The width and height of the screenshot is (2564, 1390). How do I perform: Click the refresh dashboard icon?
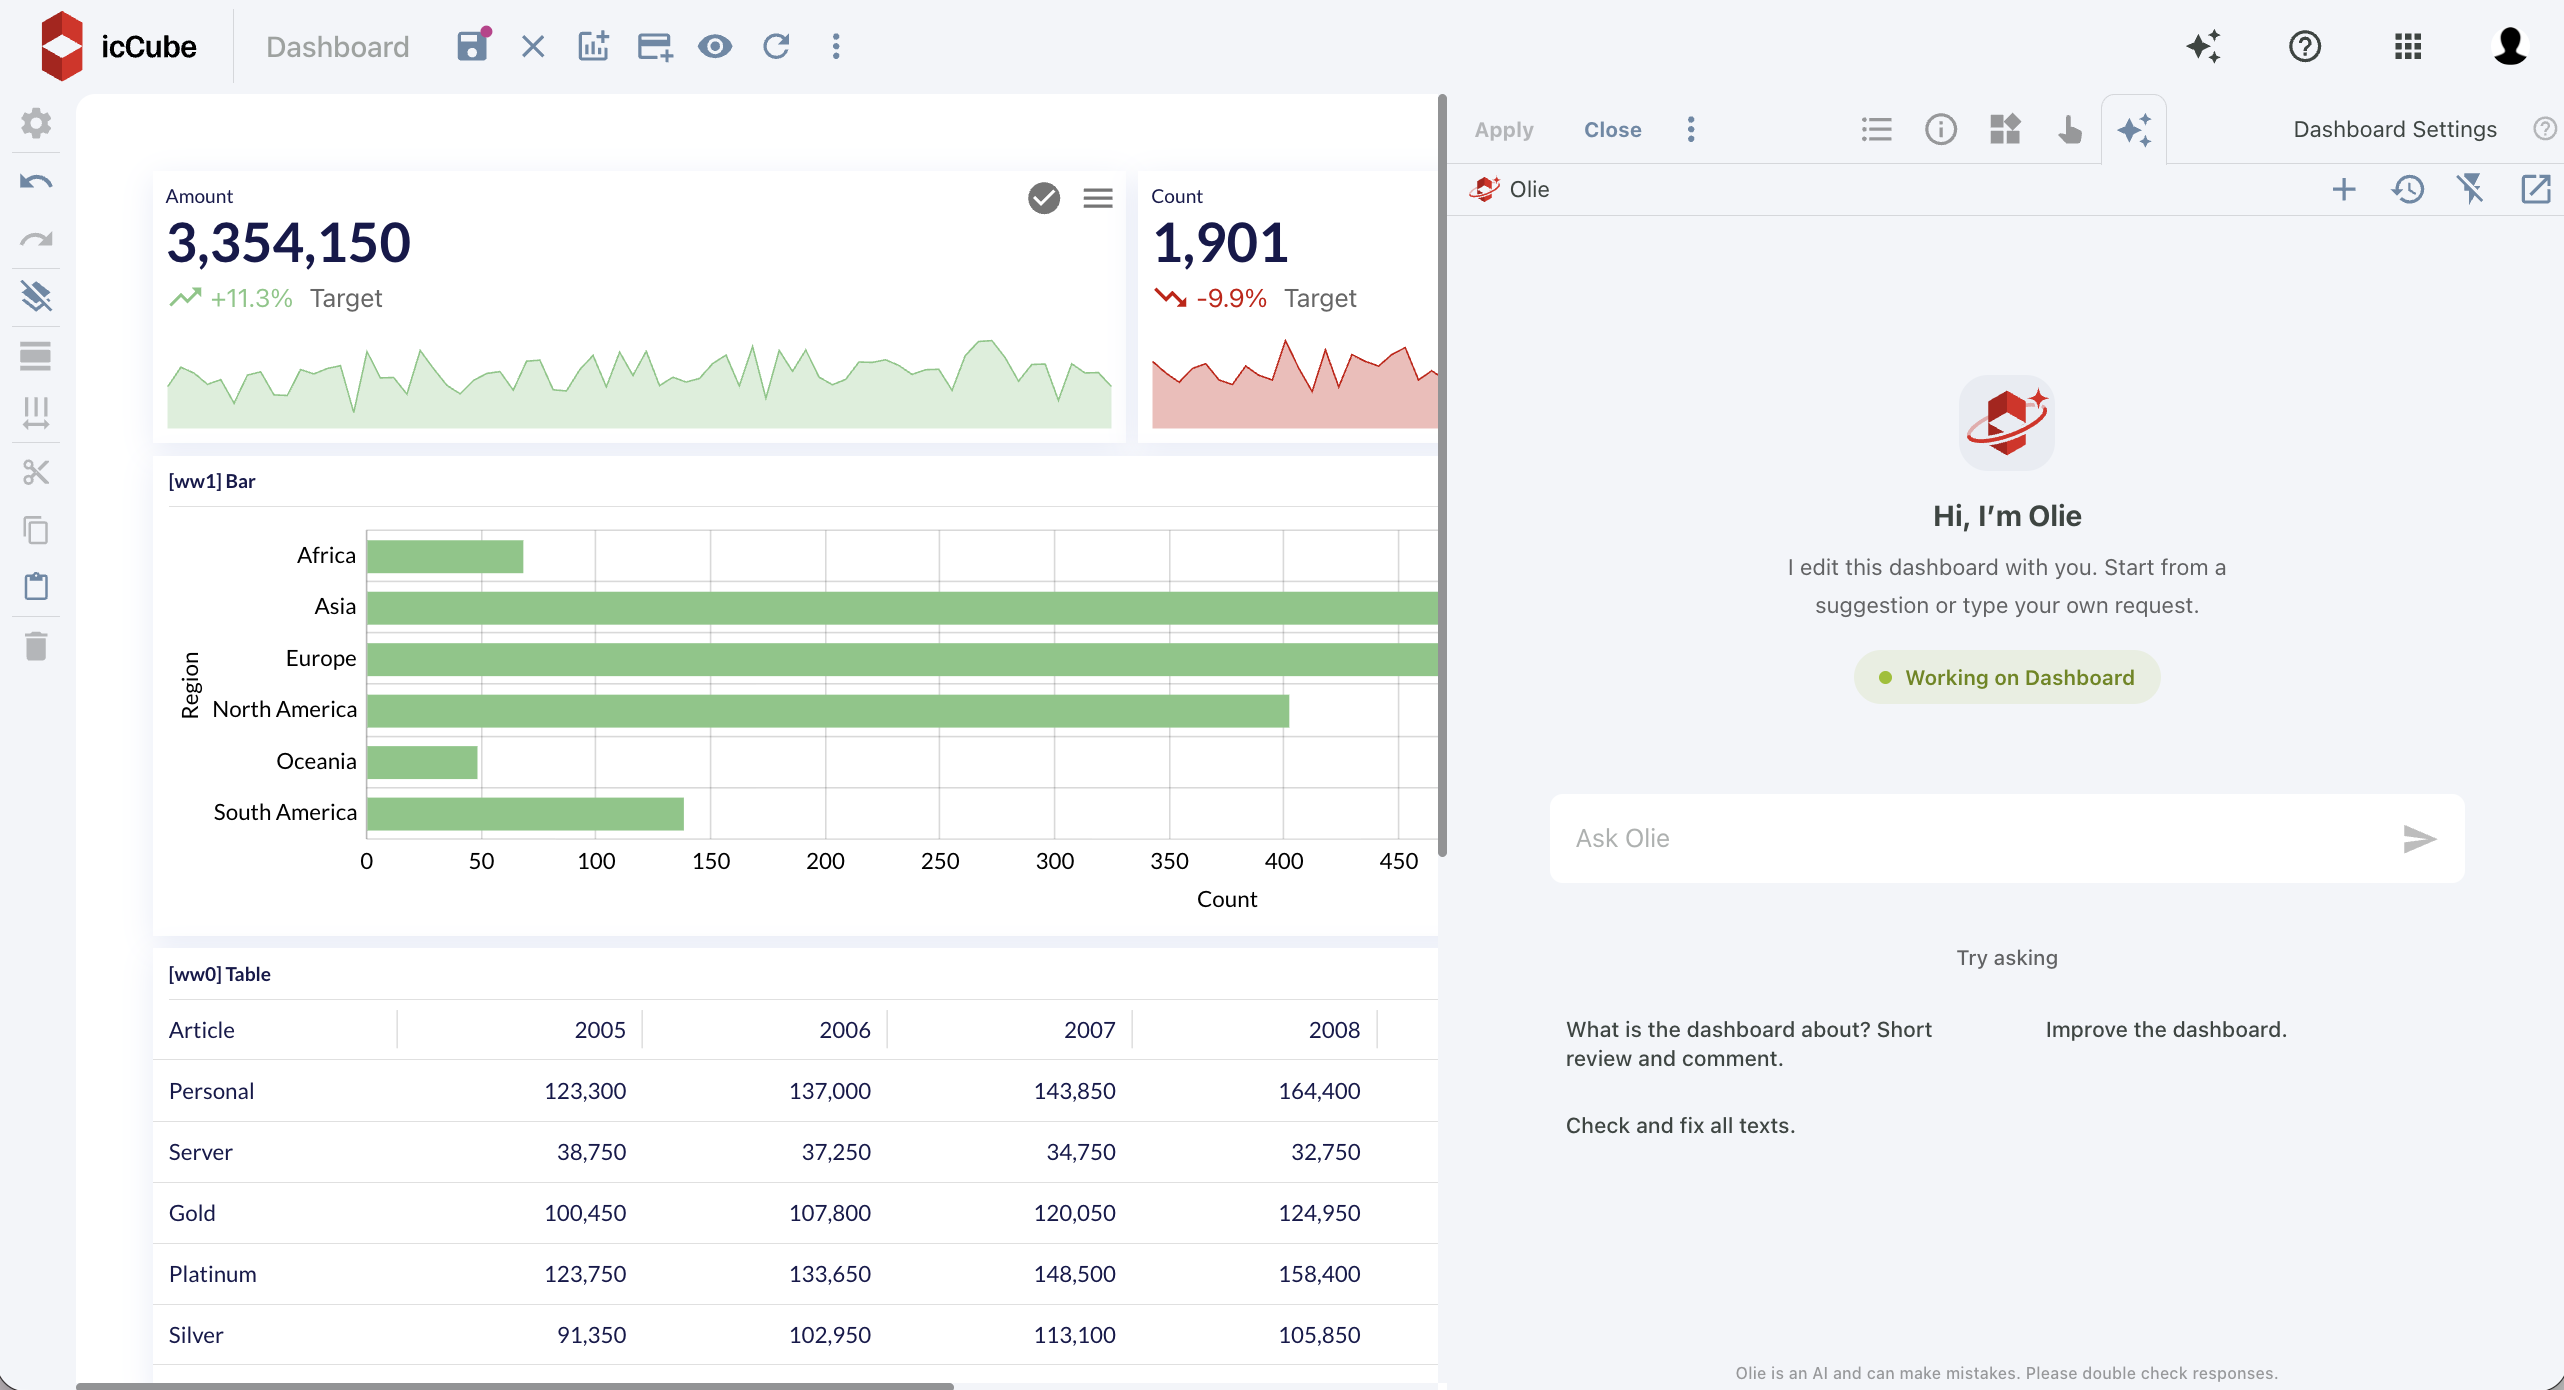coord(776,46)
